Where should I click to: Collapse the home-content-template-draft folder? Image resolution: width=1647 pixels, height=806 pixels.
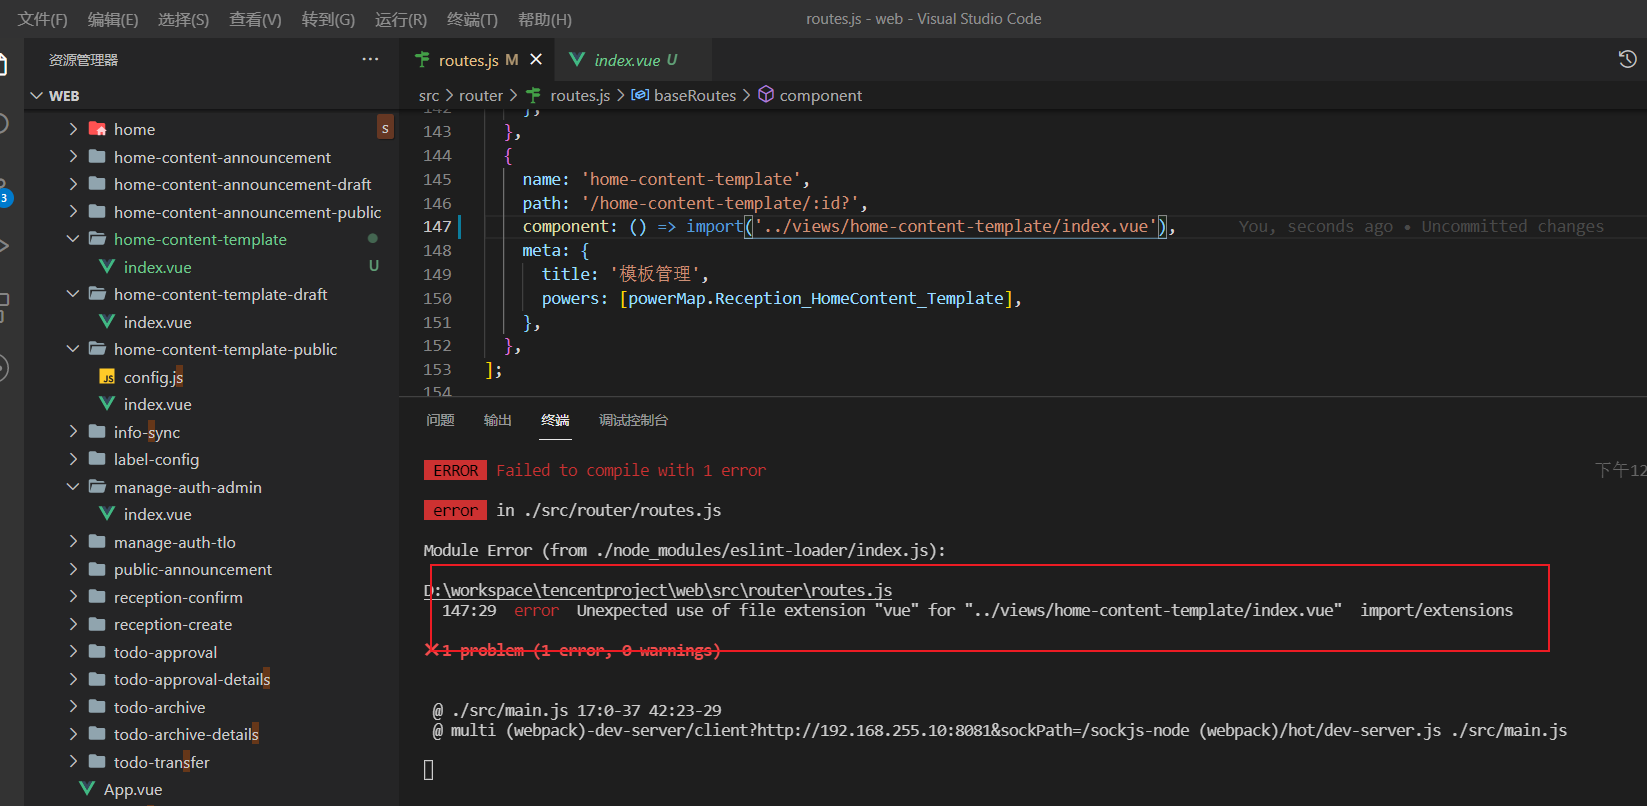coord(73,294)
